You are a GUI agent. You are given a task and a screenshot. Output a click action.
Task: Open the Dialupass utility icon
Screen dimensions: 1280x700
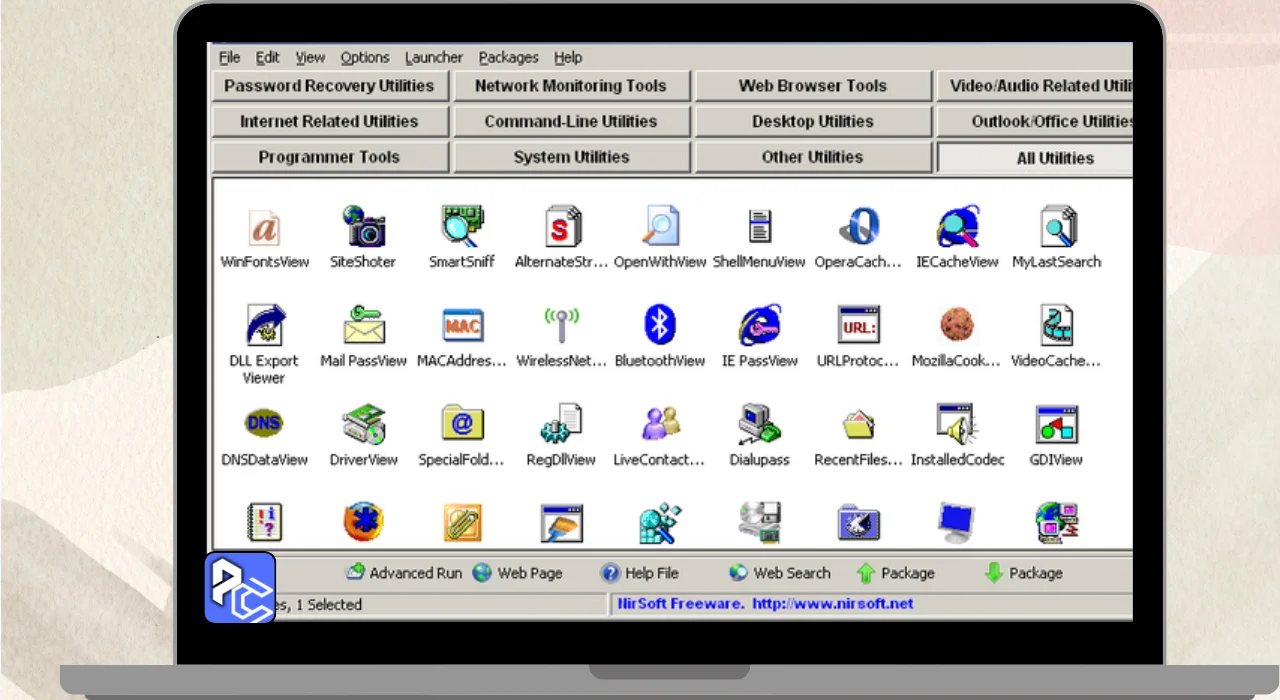tap(759, 425)
